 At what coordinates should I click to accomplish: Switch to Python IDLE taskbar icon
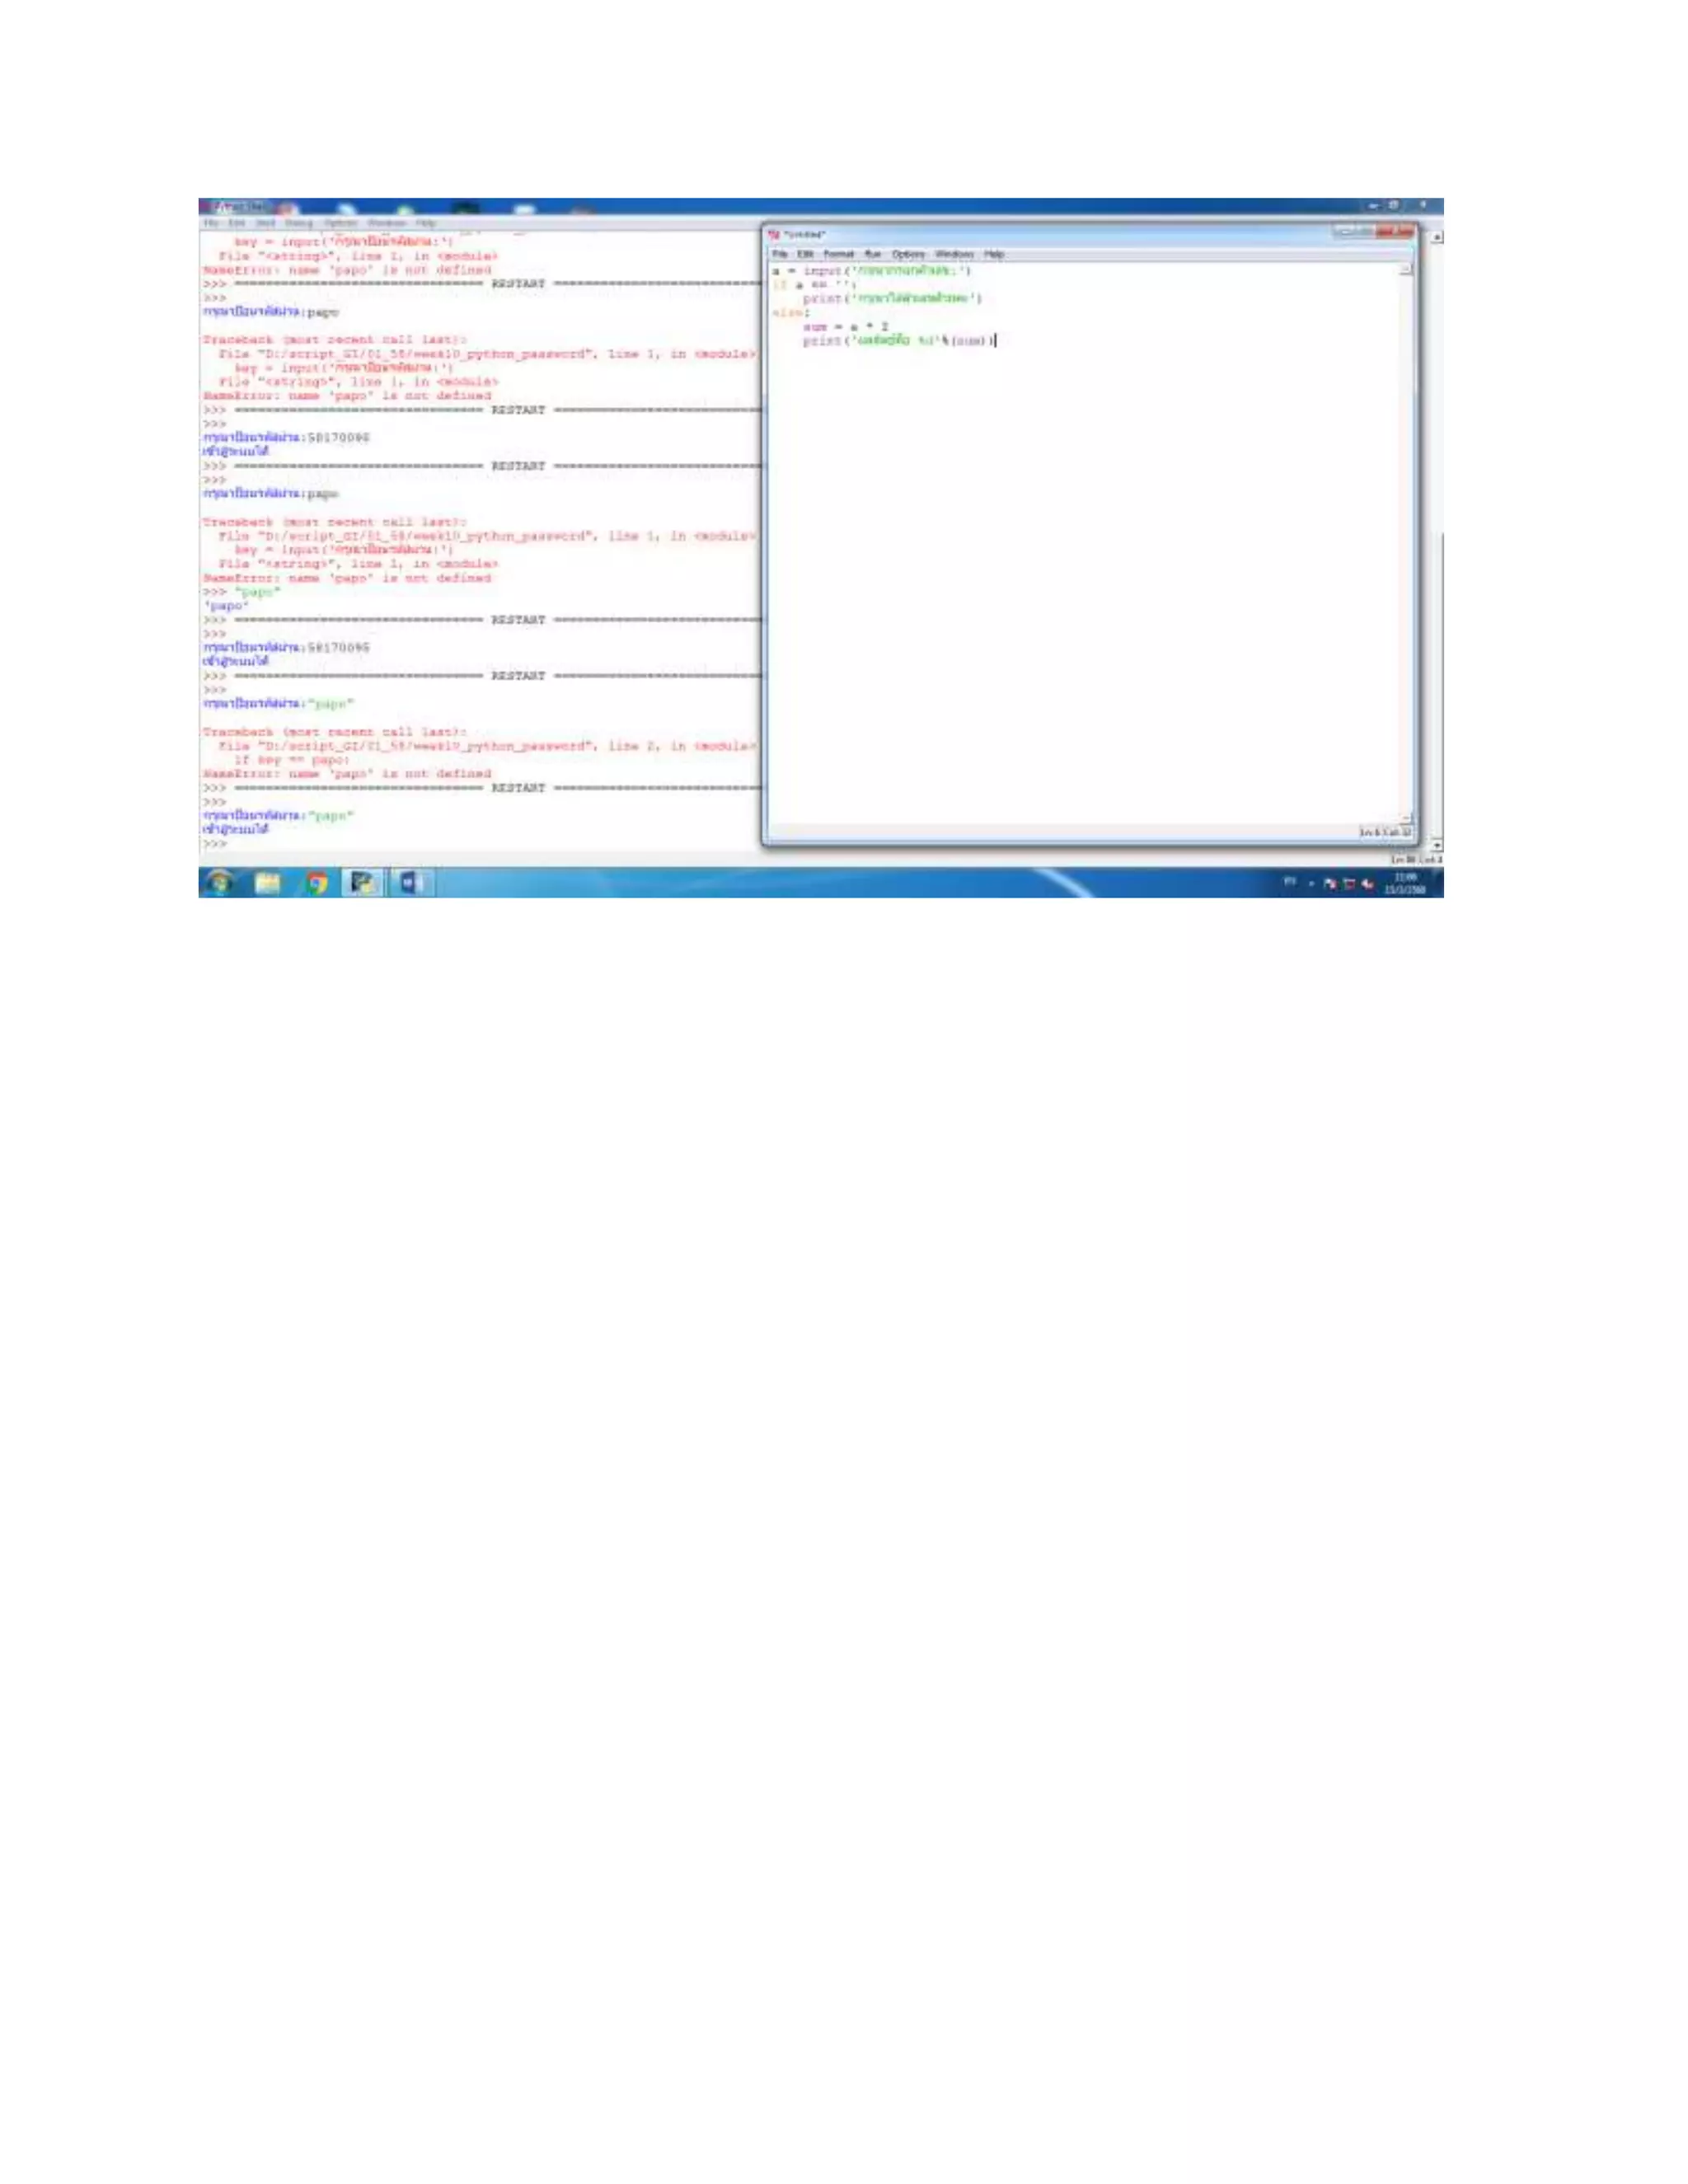(363, 883)
